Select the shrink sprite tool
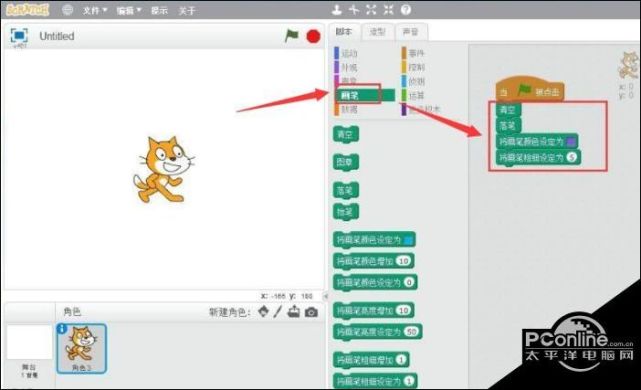The image size is (641, 390). pyautogui.click(x=388, y=9)
